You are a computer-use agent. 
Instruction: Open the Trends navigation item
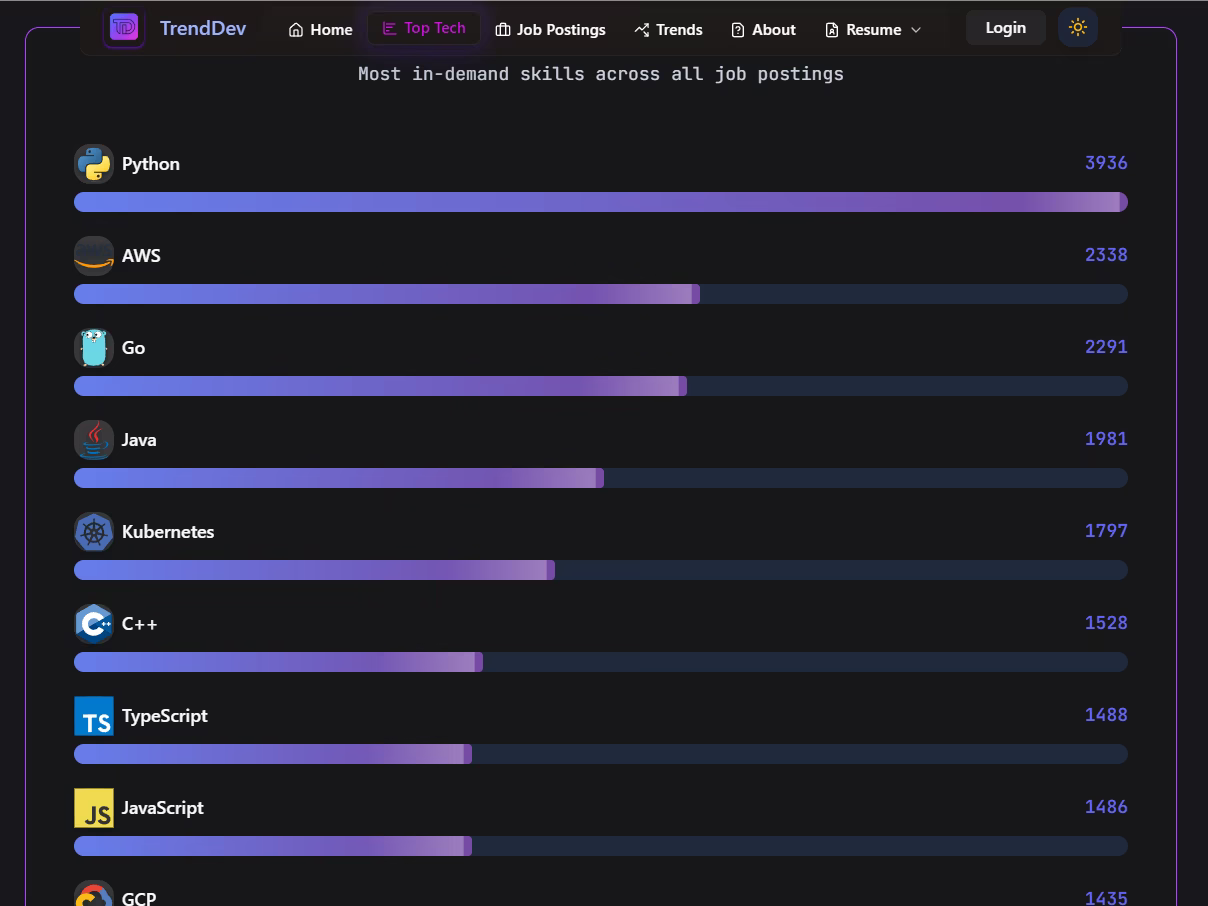668,30
